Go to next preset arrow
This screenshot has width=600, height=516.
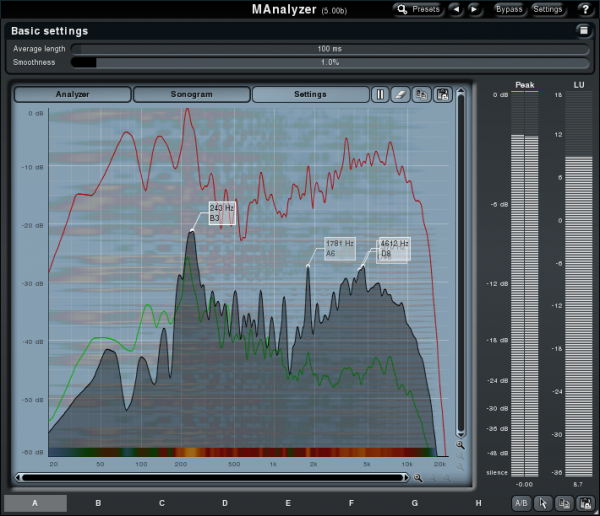point(474,9)
